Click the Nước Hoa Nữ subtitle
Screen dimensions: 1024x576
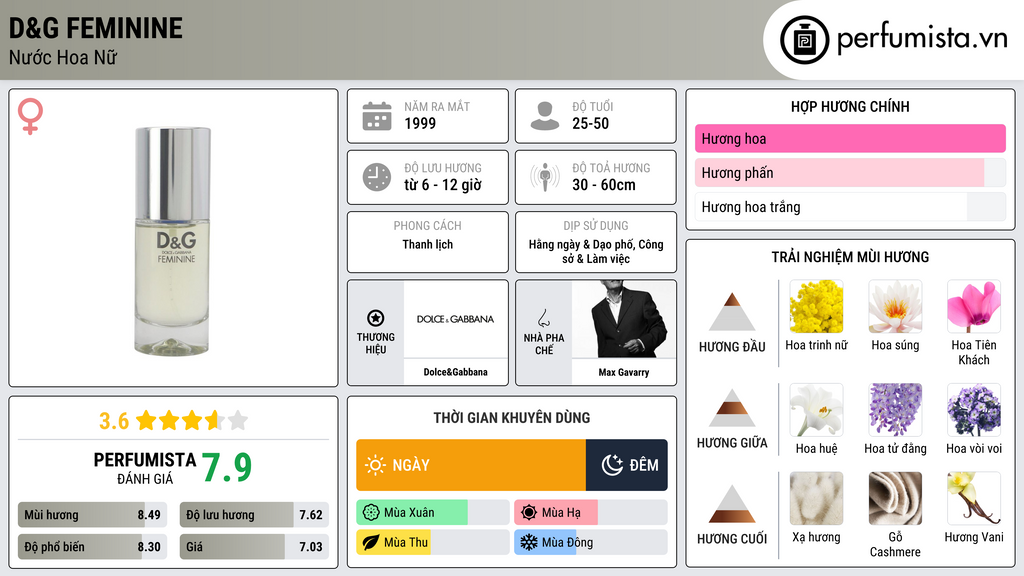(x=63, y=57)
